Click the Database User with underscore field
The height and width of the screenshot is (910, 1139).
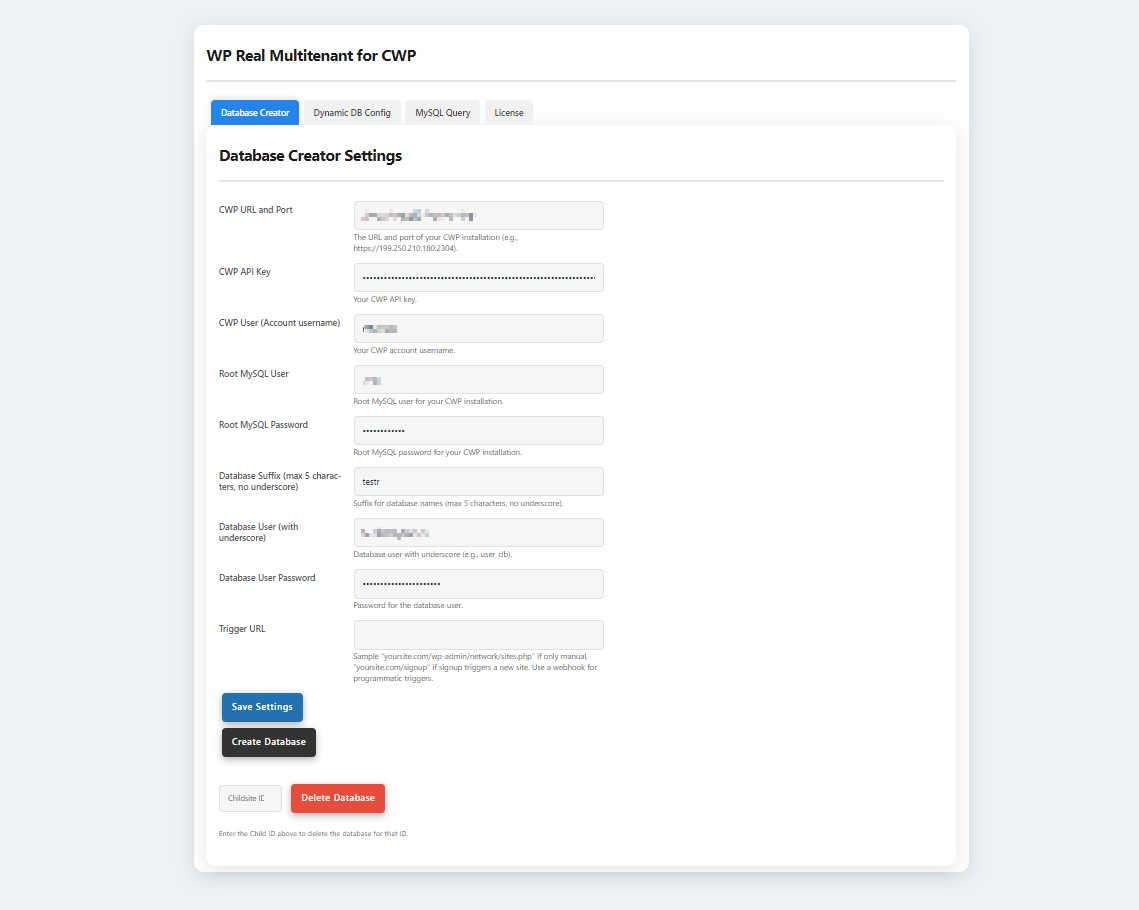(478, 533)
